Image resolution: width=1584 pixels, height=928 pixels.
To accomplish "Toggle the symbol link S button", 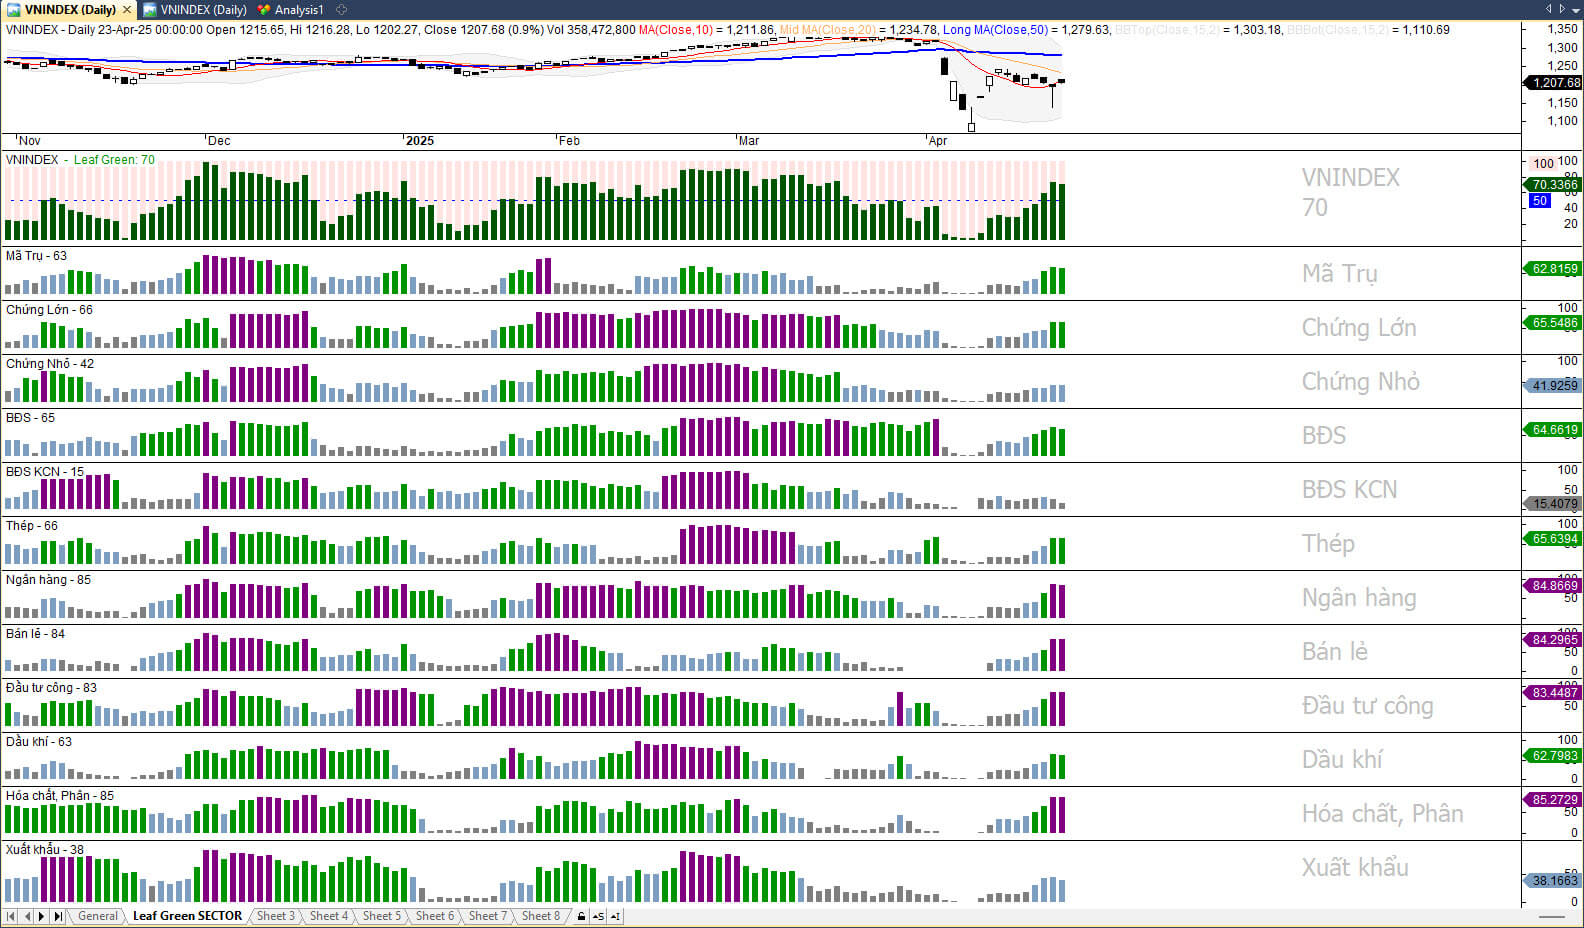I will [598, 916].
